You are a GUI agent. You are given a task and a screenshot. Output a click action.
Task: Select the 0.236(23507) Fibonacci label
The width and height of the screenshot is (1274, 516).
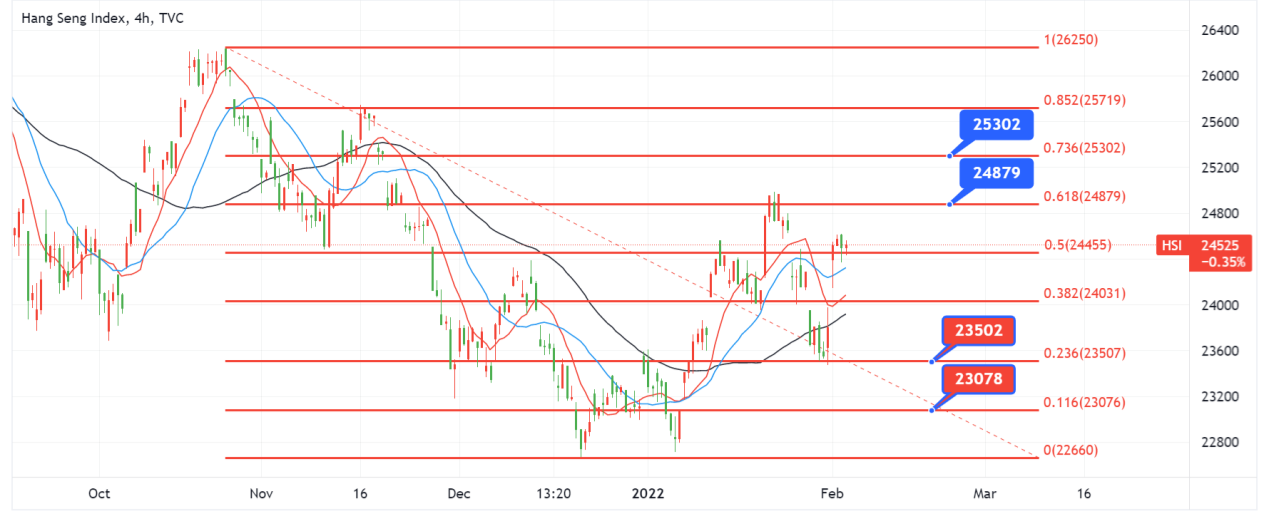click(1084, 352)
